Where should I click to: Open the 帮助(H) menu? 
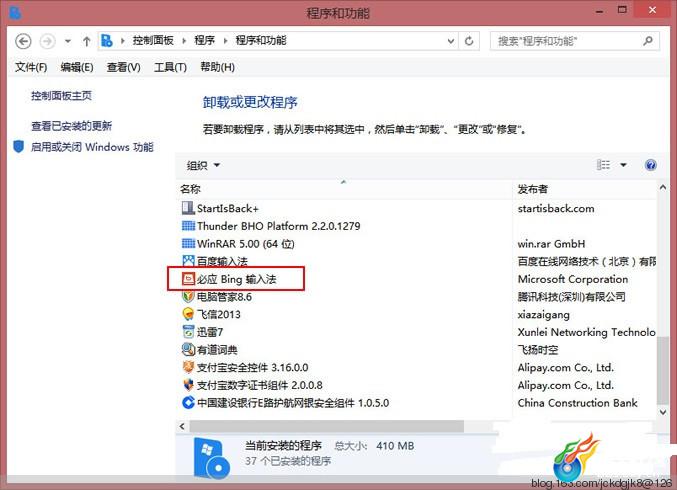pyautogui.click(x=217, y=67)
